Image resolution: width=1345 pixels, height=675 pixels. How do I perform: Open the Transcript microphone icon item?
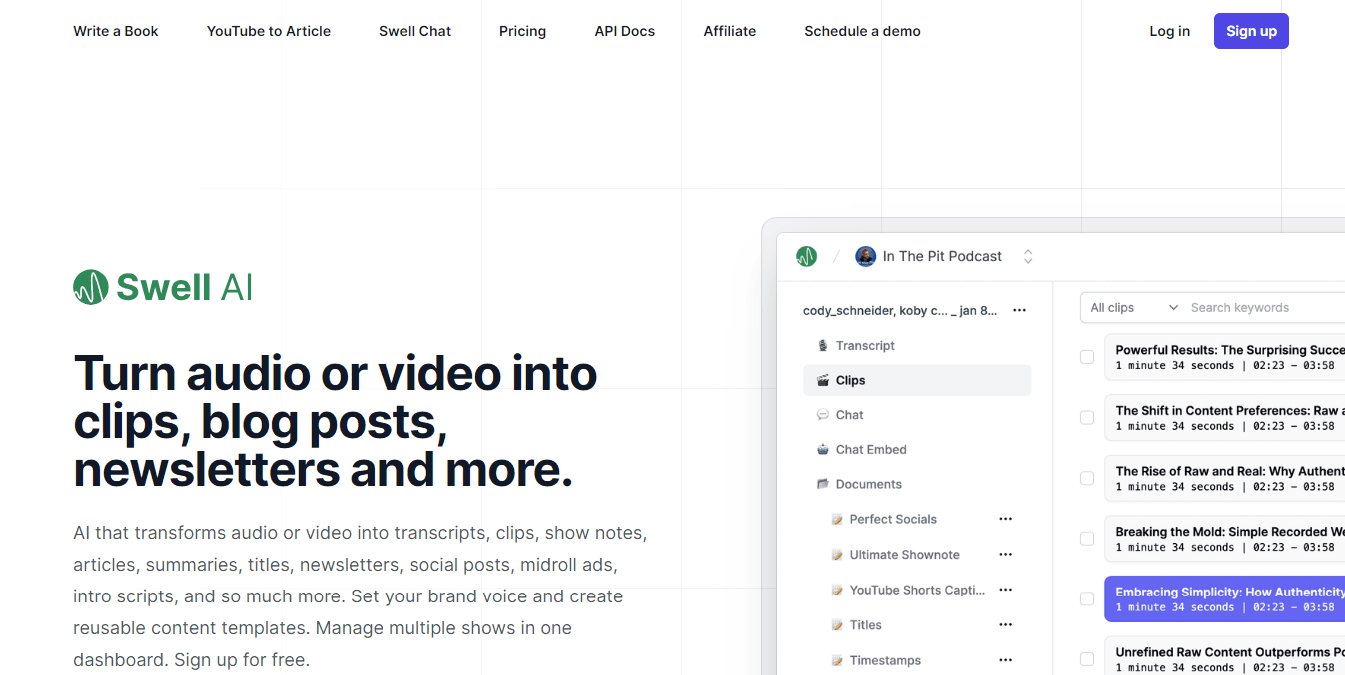click(x=823, y=346)
